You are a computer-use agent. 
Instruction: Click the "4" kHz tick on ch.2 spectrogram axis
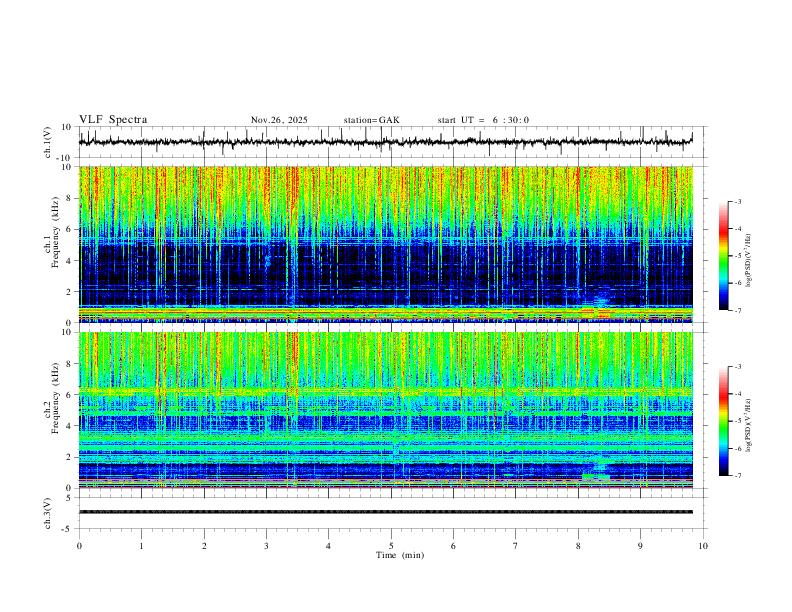69,426
